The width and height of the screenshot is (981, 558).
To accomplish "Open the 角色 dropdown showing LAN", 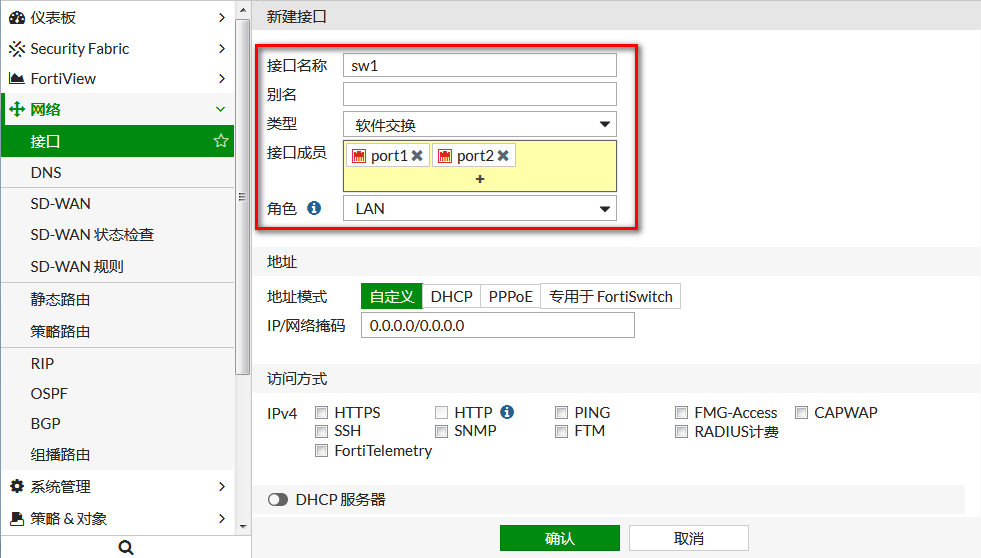I will click(480, 208).
